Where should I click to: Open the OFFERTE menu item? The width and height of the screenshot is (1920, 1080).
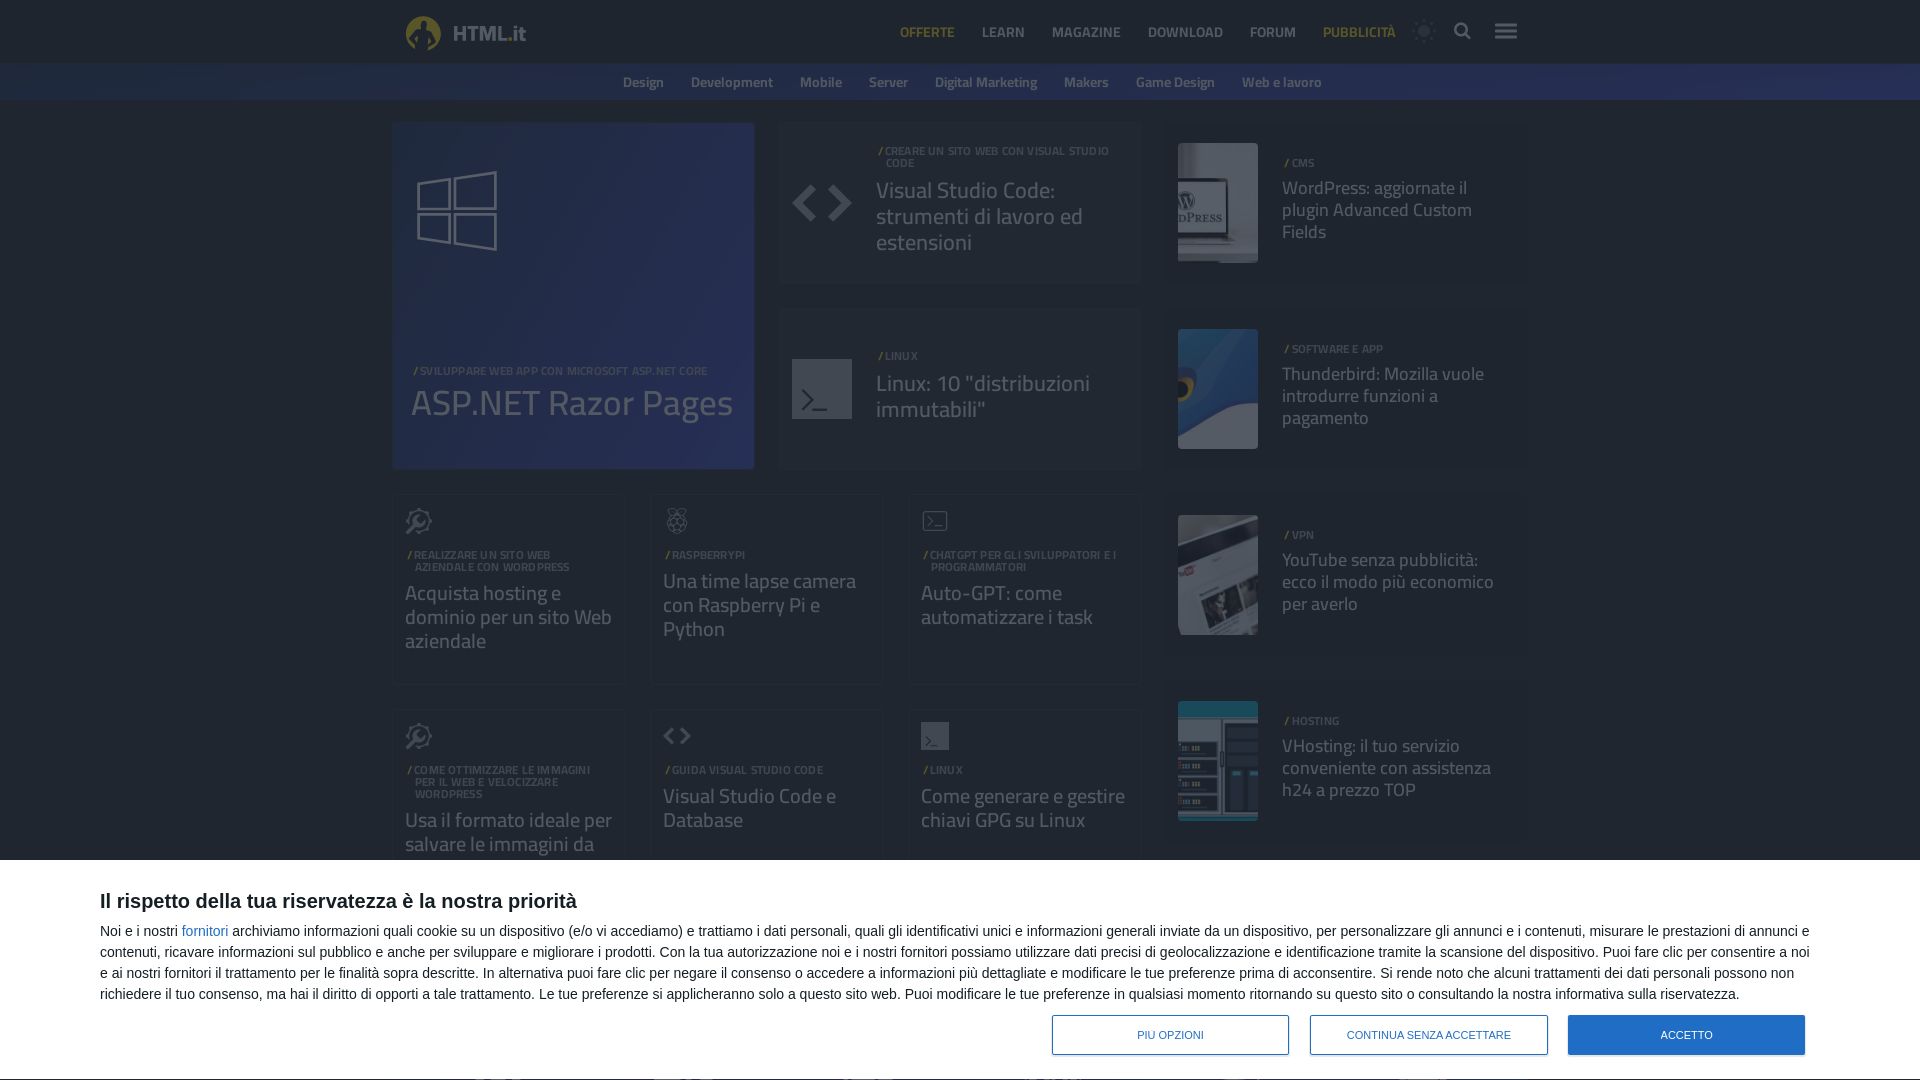pyautogui.click(x=927, y=32)
